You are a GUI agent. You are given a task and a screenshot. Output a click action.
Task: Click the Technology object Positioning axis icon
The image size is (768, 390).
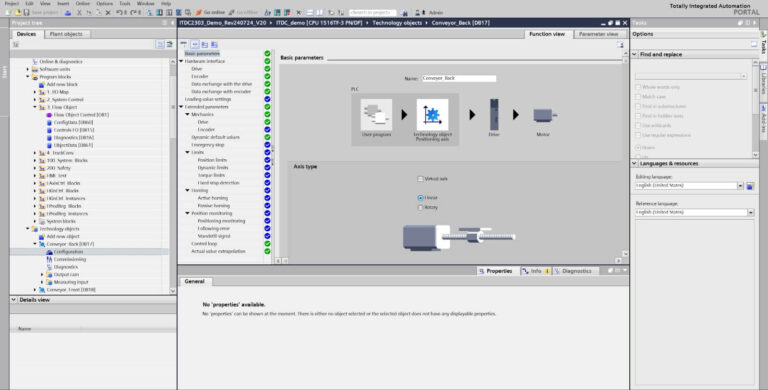pyautogui.click(x=432, y=114)
